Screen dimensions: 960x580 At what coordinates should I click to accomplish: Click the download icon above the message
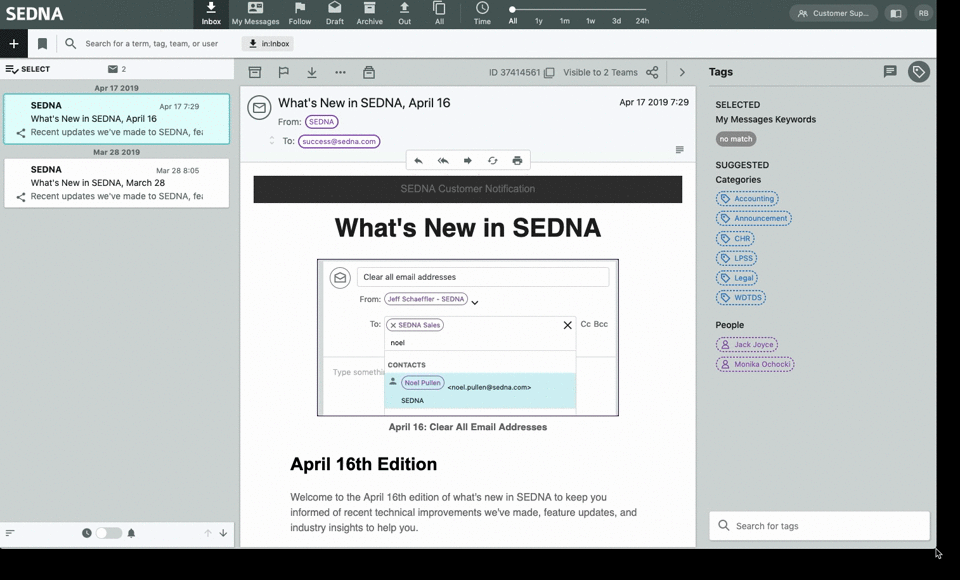(x=311, y=72)
